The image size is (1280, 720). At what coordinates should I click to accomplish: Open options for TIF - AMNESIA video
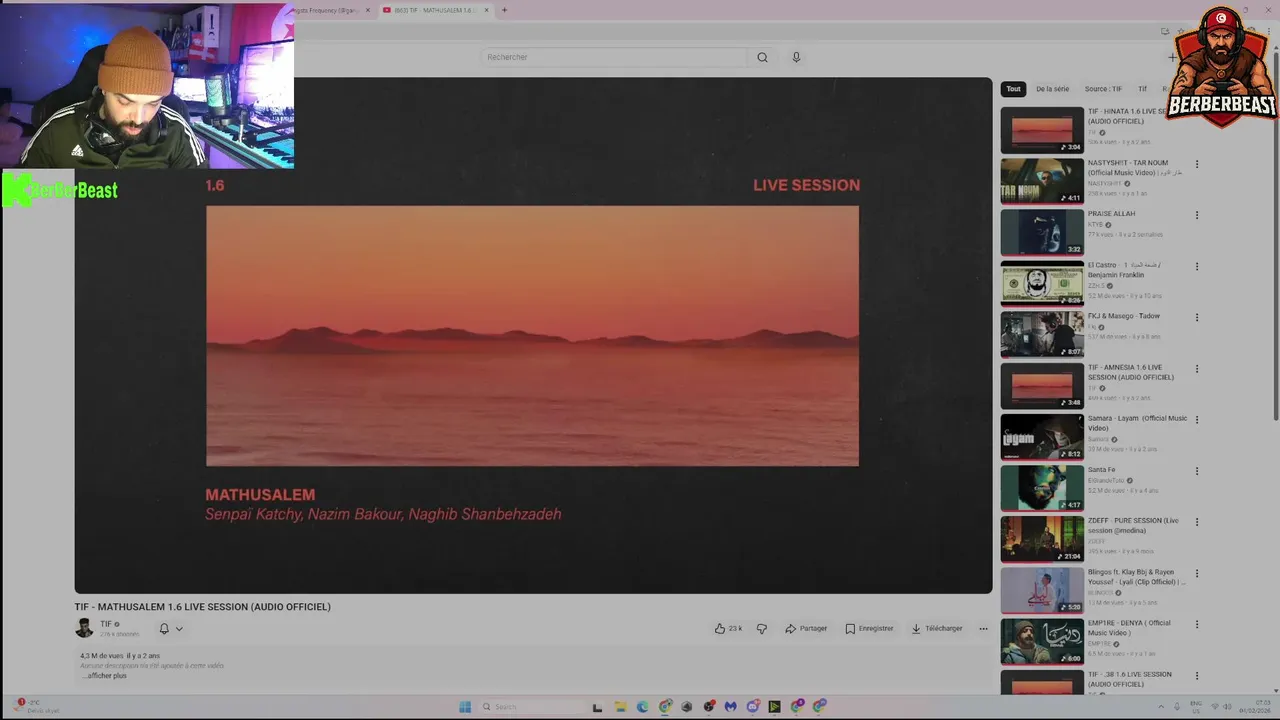pyautogui.click(x=1196, y=369)
